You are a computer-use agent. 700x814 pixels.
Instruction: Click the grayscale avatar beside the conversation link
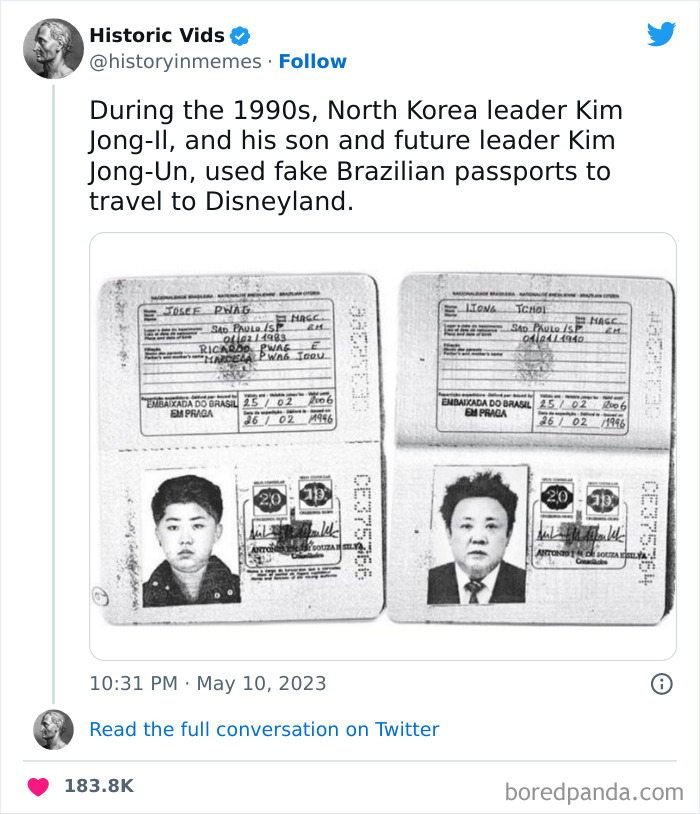[x=50, y=729]
